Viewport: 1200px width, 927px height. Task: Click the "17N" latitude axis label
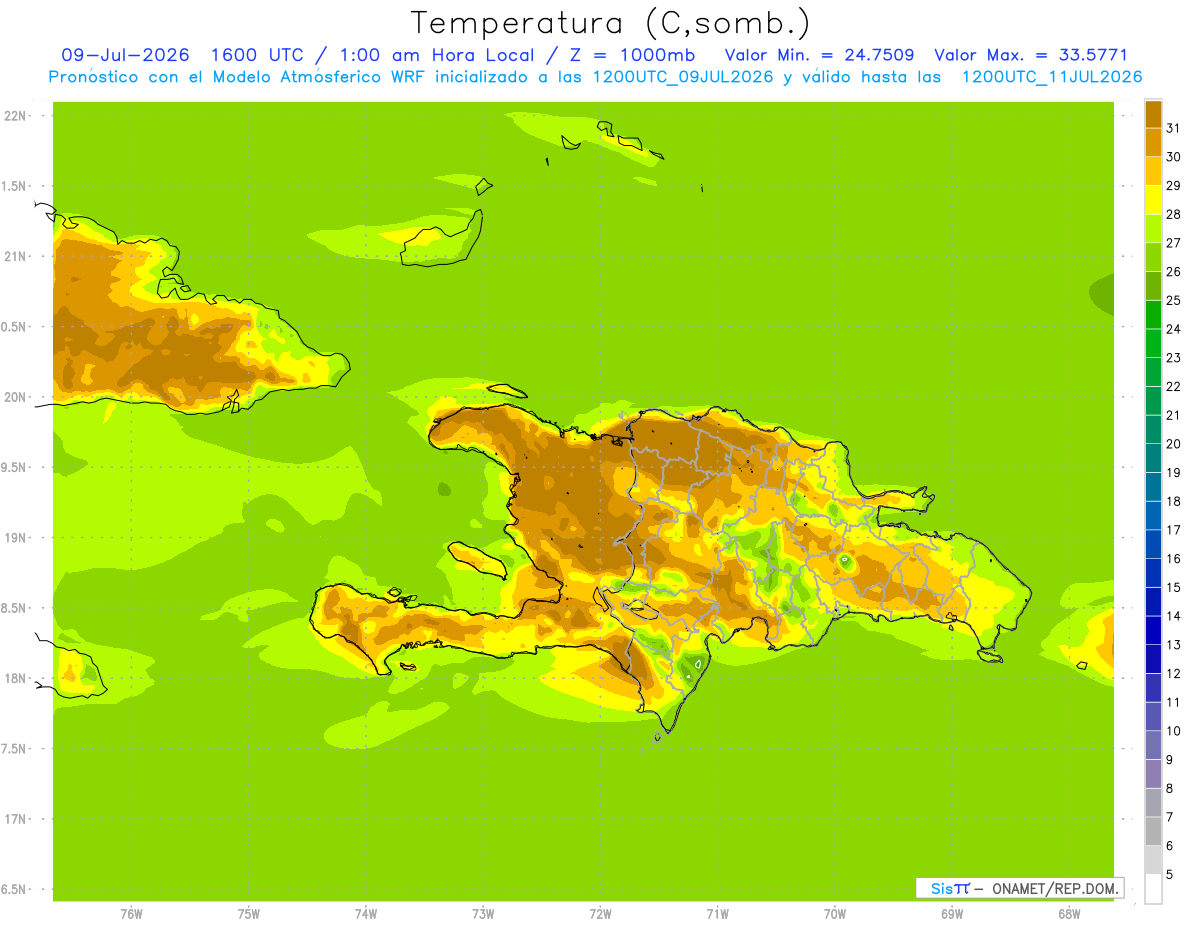point(14,819)
